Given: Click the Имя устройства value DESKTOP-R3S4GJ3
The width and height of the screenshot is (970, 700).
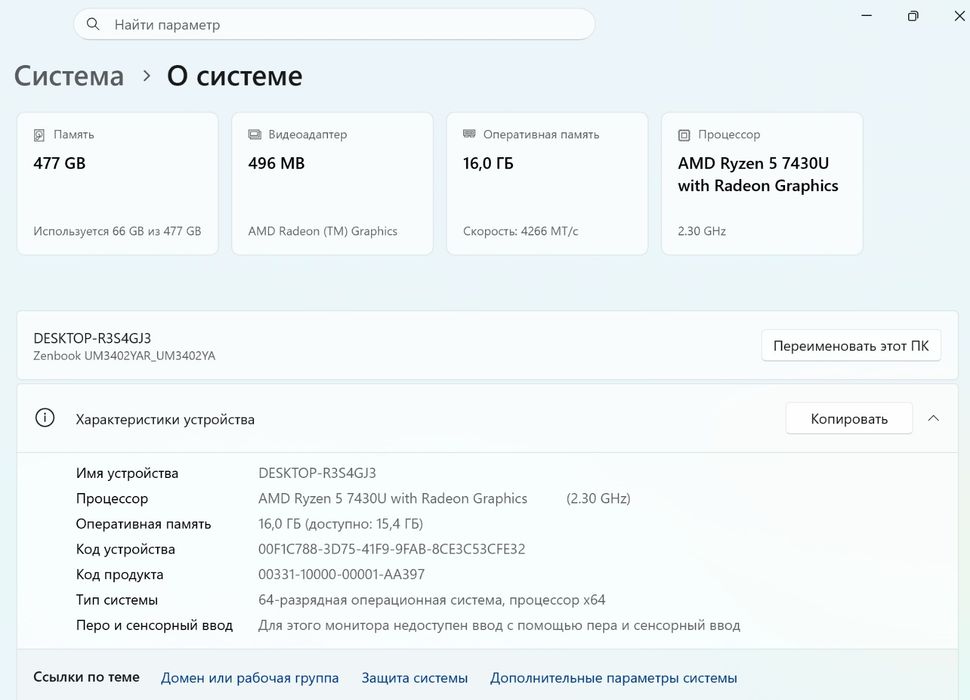Looking at the screenshot, I should [317, 473].
